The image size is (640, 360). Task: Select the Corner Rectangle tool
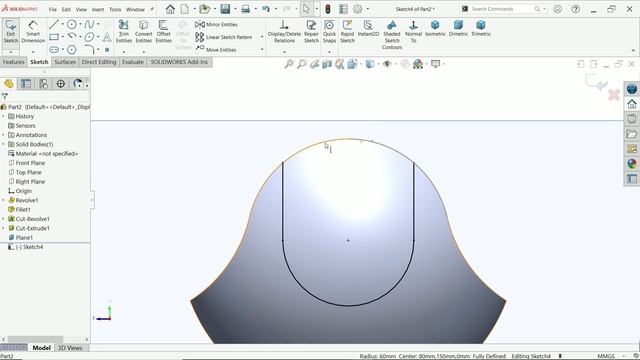click(x=54, y=37)
